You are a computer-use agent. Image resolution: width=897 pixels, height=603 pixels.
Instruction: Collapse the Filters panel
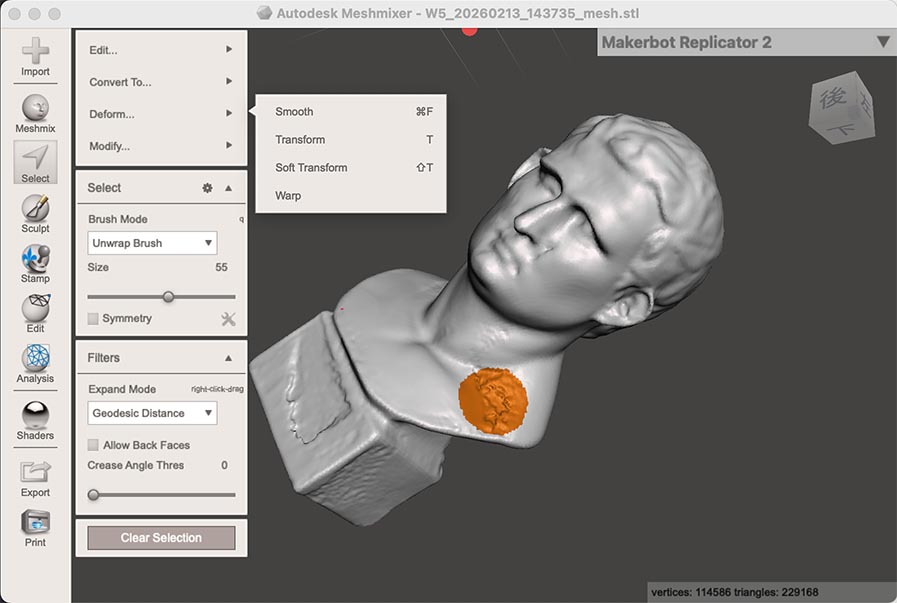pos(228,357)
